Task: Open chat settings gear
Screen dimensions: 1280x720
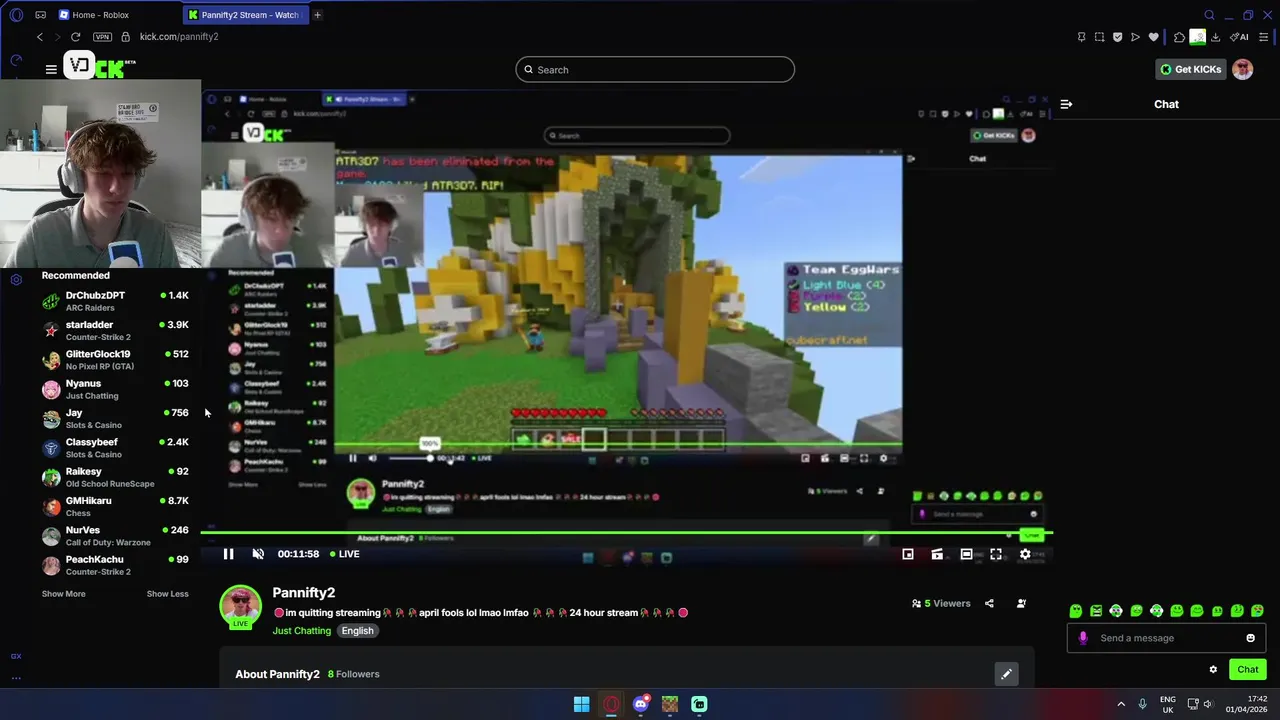Action: point(1213,670)
